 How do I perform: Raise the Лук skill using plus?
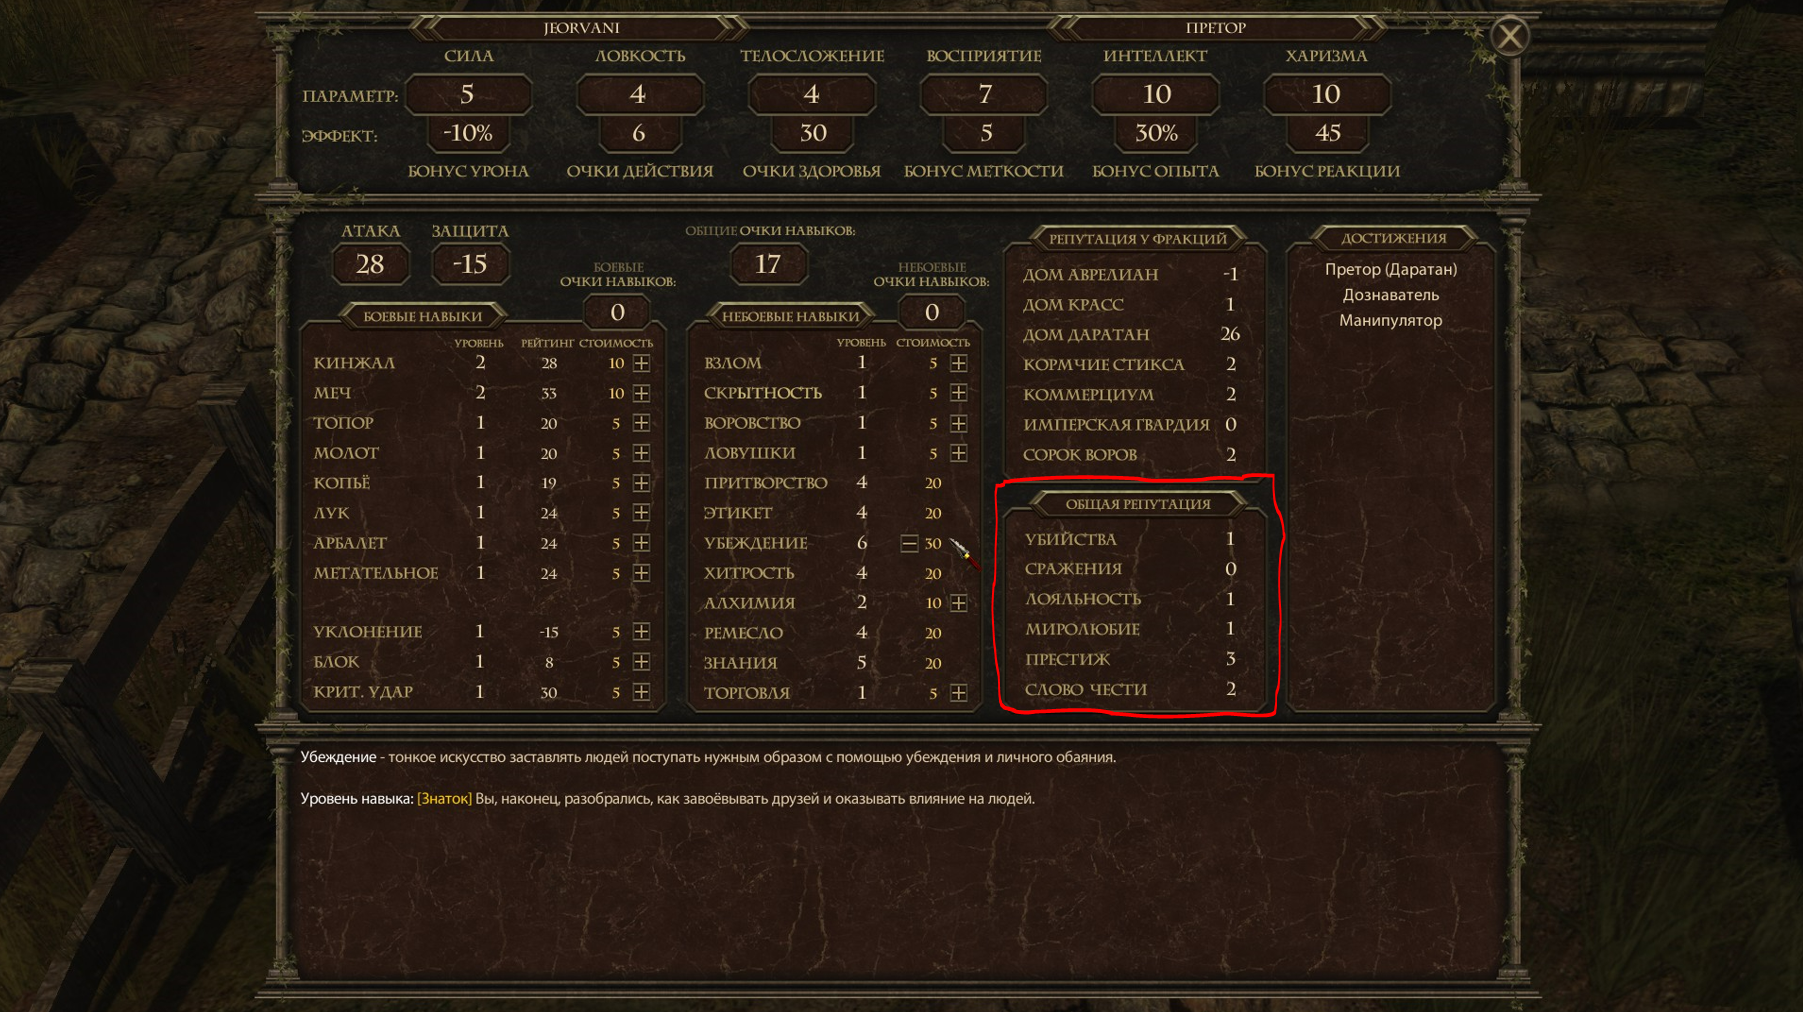pos(641,513)
